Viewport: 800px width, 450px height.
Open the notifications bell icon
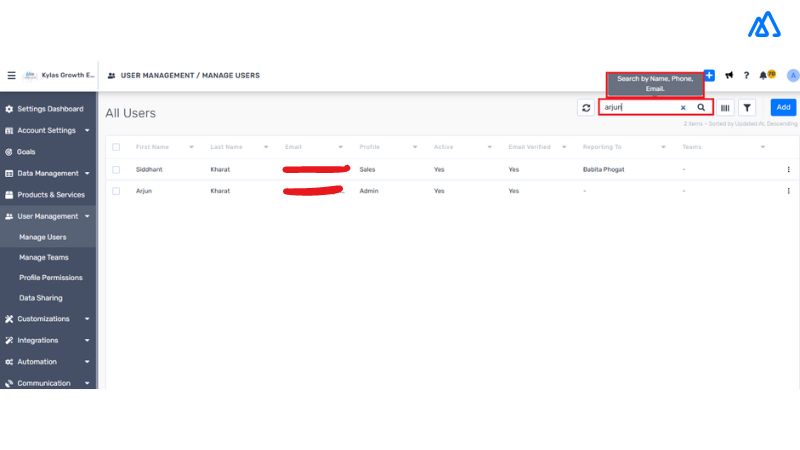pos(763,76)
